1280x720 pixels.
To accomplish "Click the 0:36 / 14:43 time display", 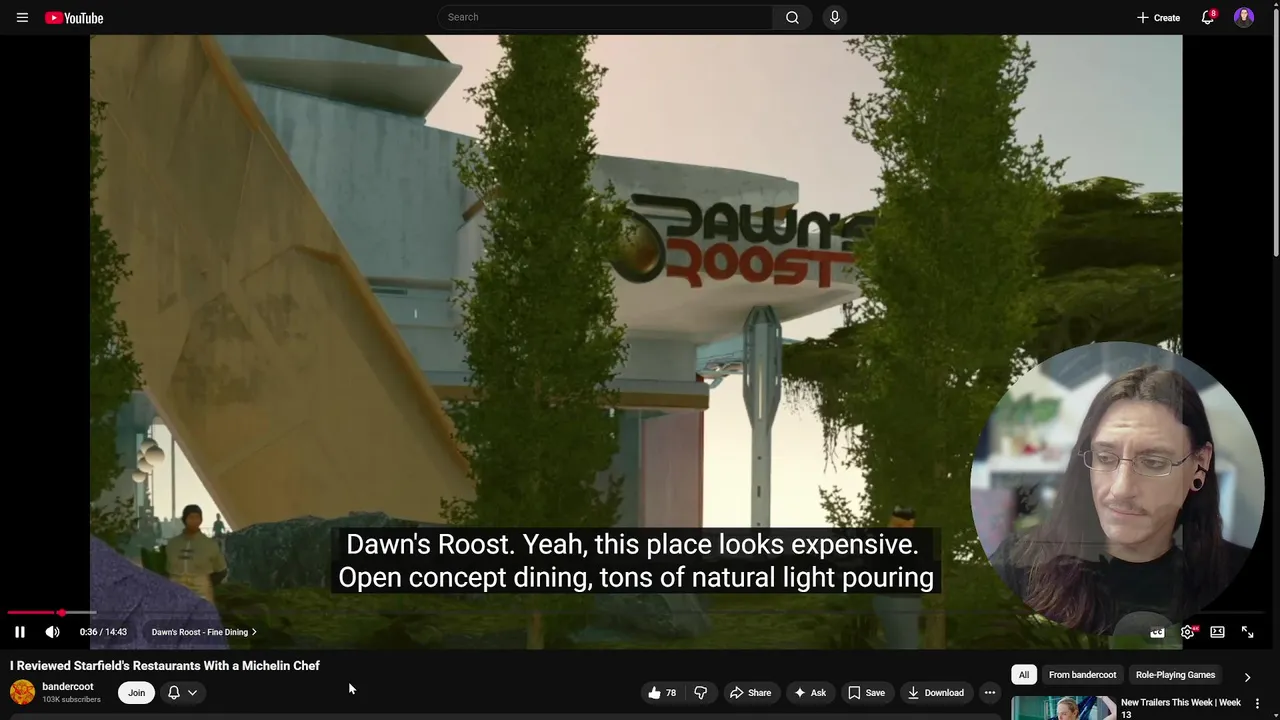I will pyautogui.click(x=103, y=632).
